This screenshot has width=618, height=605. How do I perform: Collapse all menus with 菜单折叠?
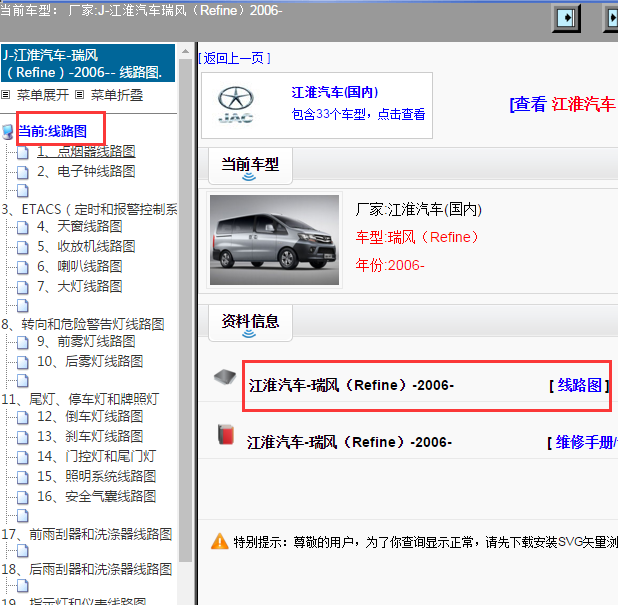coord(117,95)
